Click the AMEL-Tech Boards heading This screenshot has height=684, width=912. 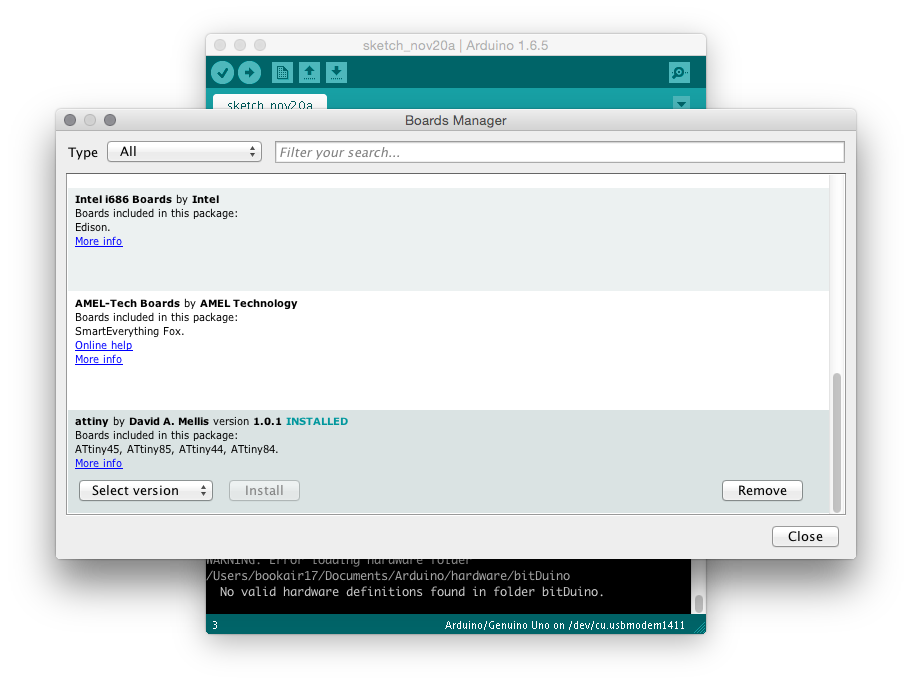127,304
